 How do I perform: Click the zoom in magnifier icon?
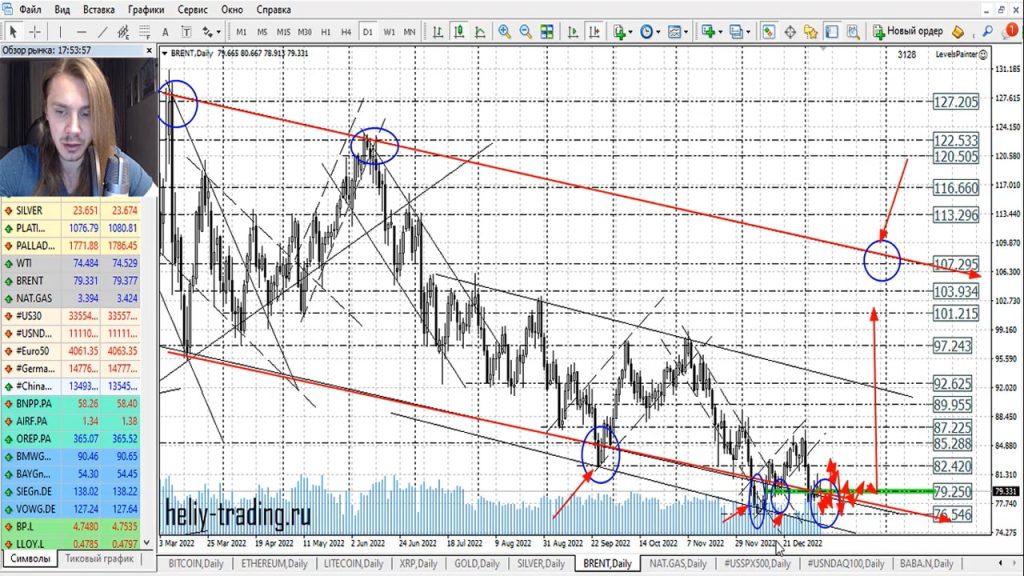(505, 31)
